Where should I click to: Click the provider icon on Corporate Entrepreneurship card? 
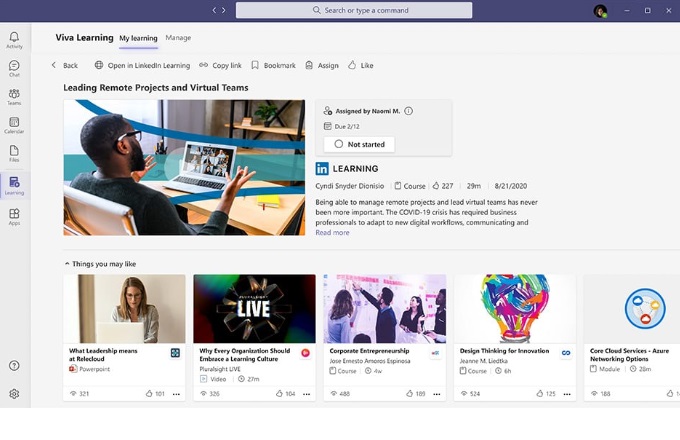coord(435,353)
